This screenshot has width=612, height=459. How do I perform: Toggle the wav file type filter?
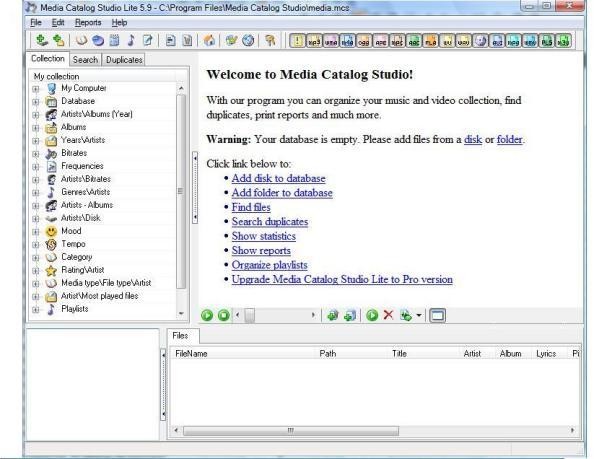[x=464, y=41]
